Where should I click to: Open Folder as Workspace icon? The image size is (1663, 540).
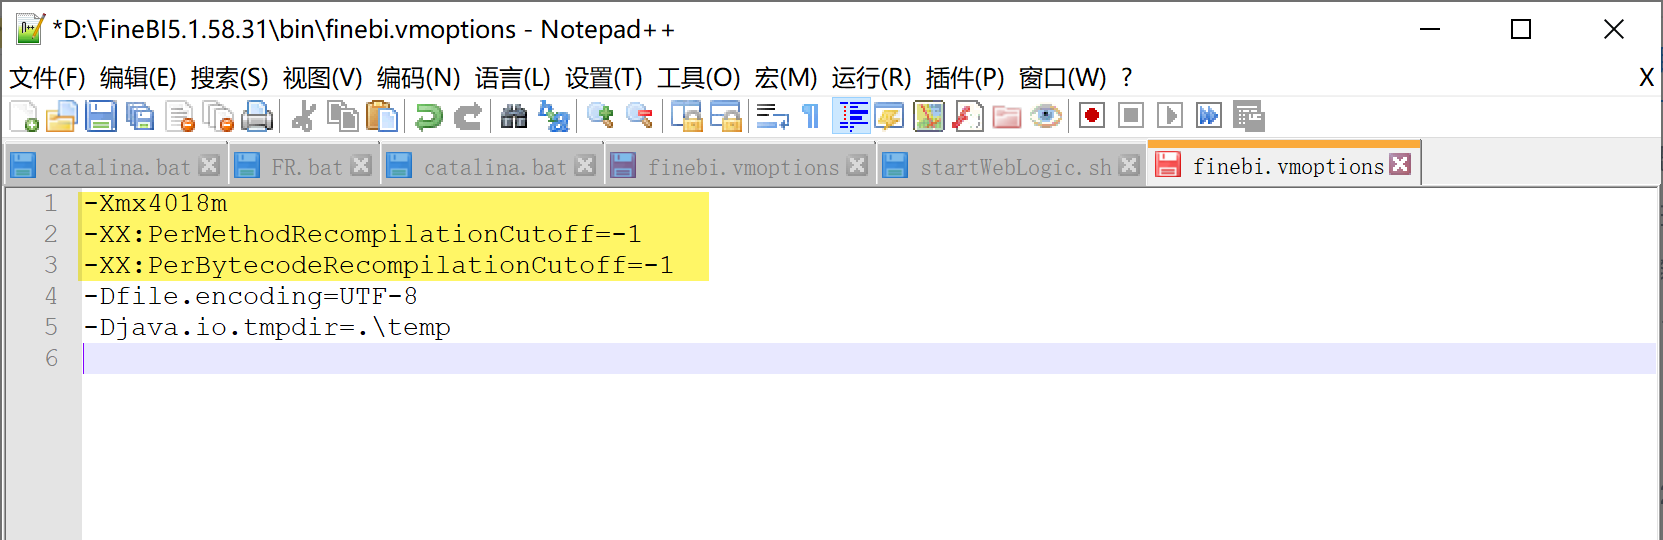(1006, 117)
